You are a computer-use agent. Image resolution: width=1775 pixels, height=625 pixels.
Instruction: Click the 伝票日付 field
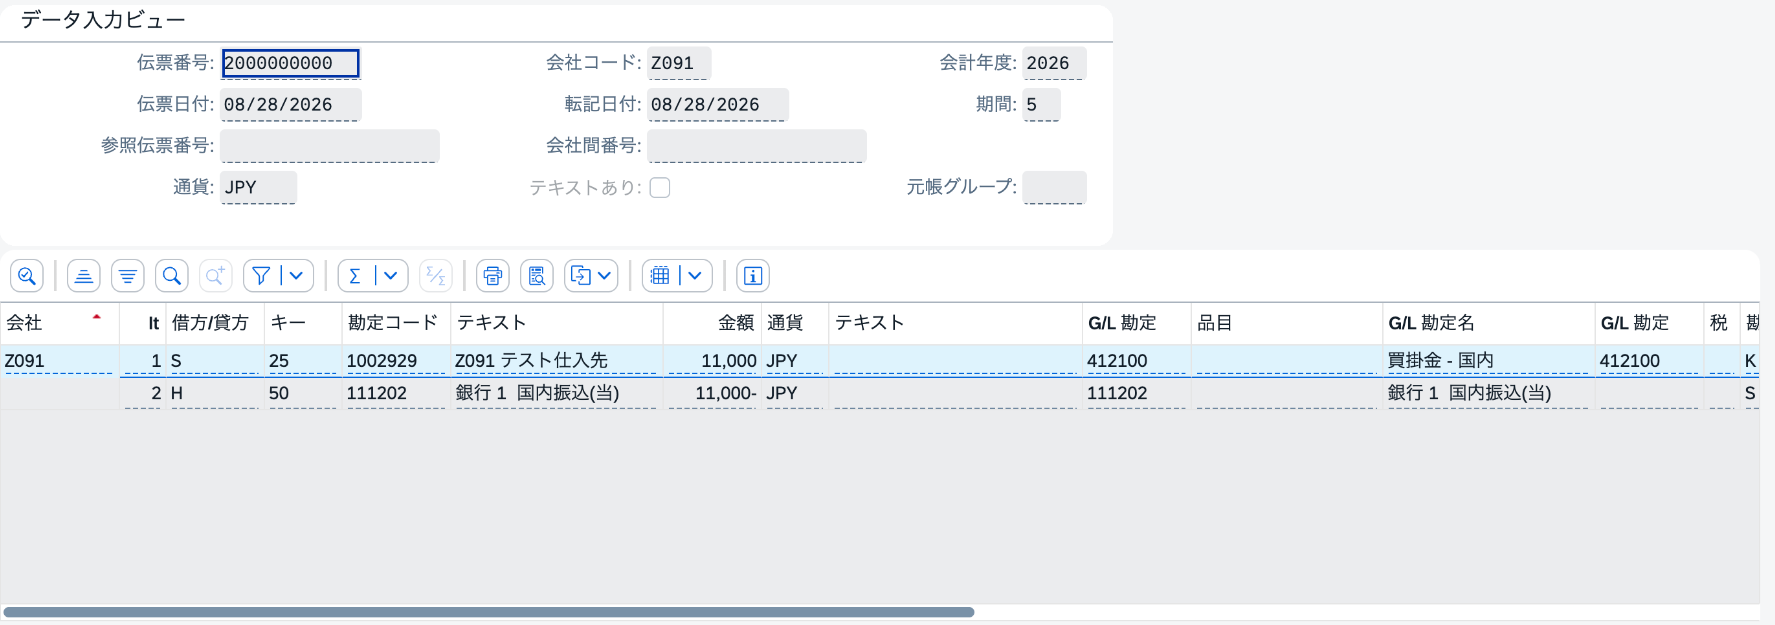pyautogui.click(x=290, y=105)
